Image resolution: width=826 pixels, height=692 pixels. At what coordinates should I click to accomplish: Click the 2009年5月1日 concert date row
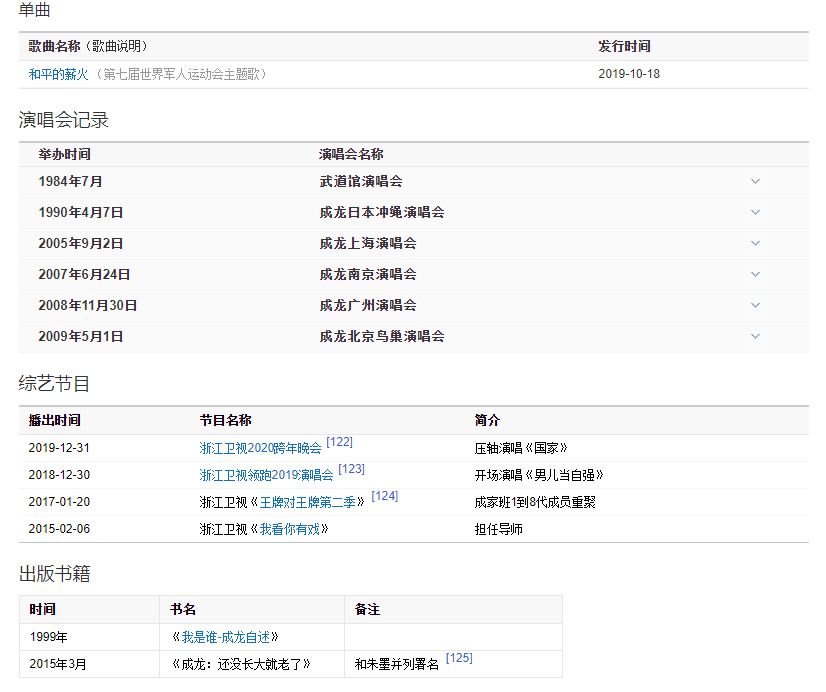pyautogui.click(x=80, y=336)
